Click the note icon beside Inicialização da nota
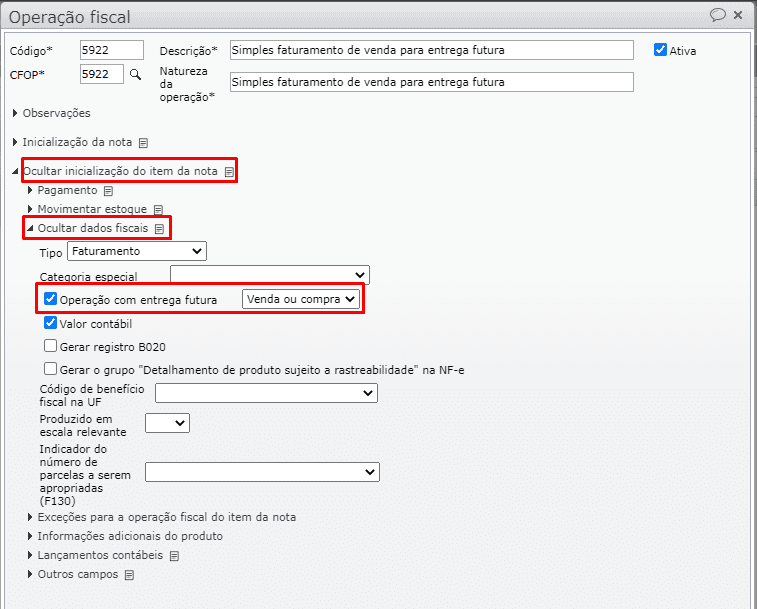 [x=143, y=143]
